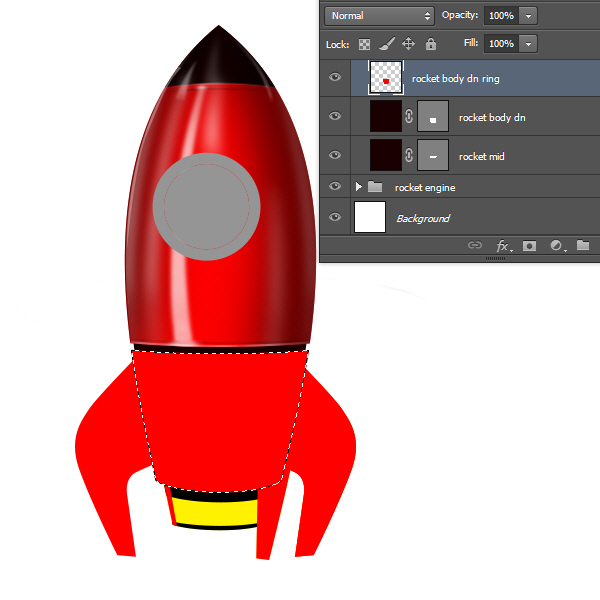
Task: Click the lock all padlock icon
Action: pos(430,44)
